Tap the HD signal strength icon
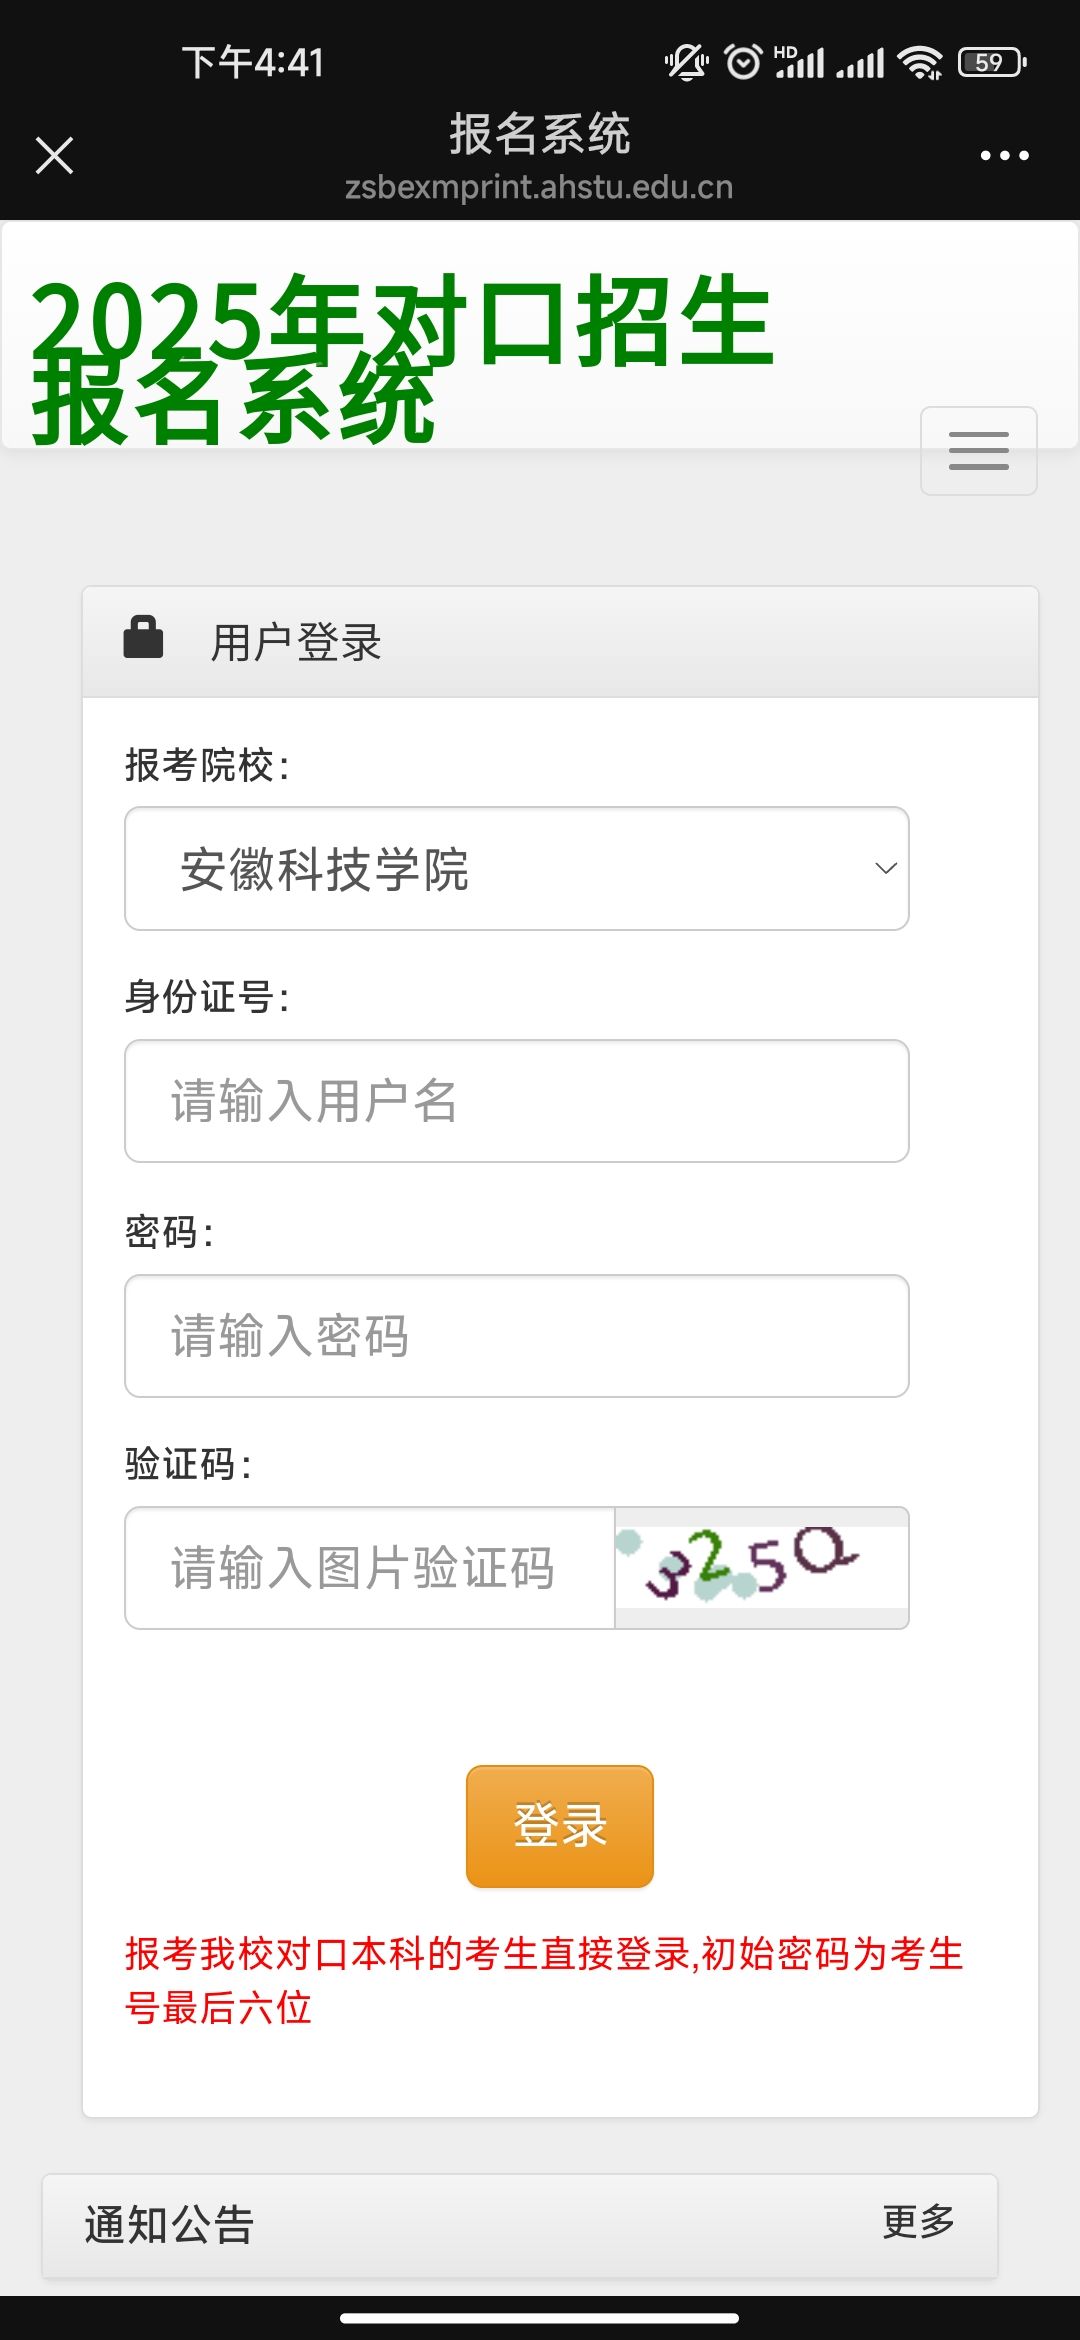Viewport: 1080px width, 2340px height. tap(799, 62)
